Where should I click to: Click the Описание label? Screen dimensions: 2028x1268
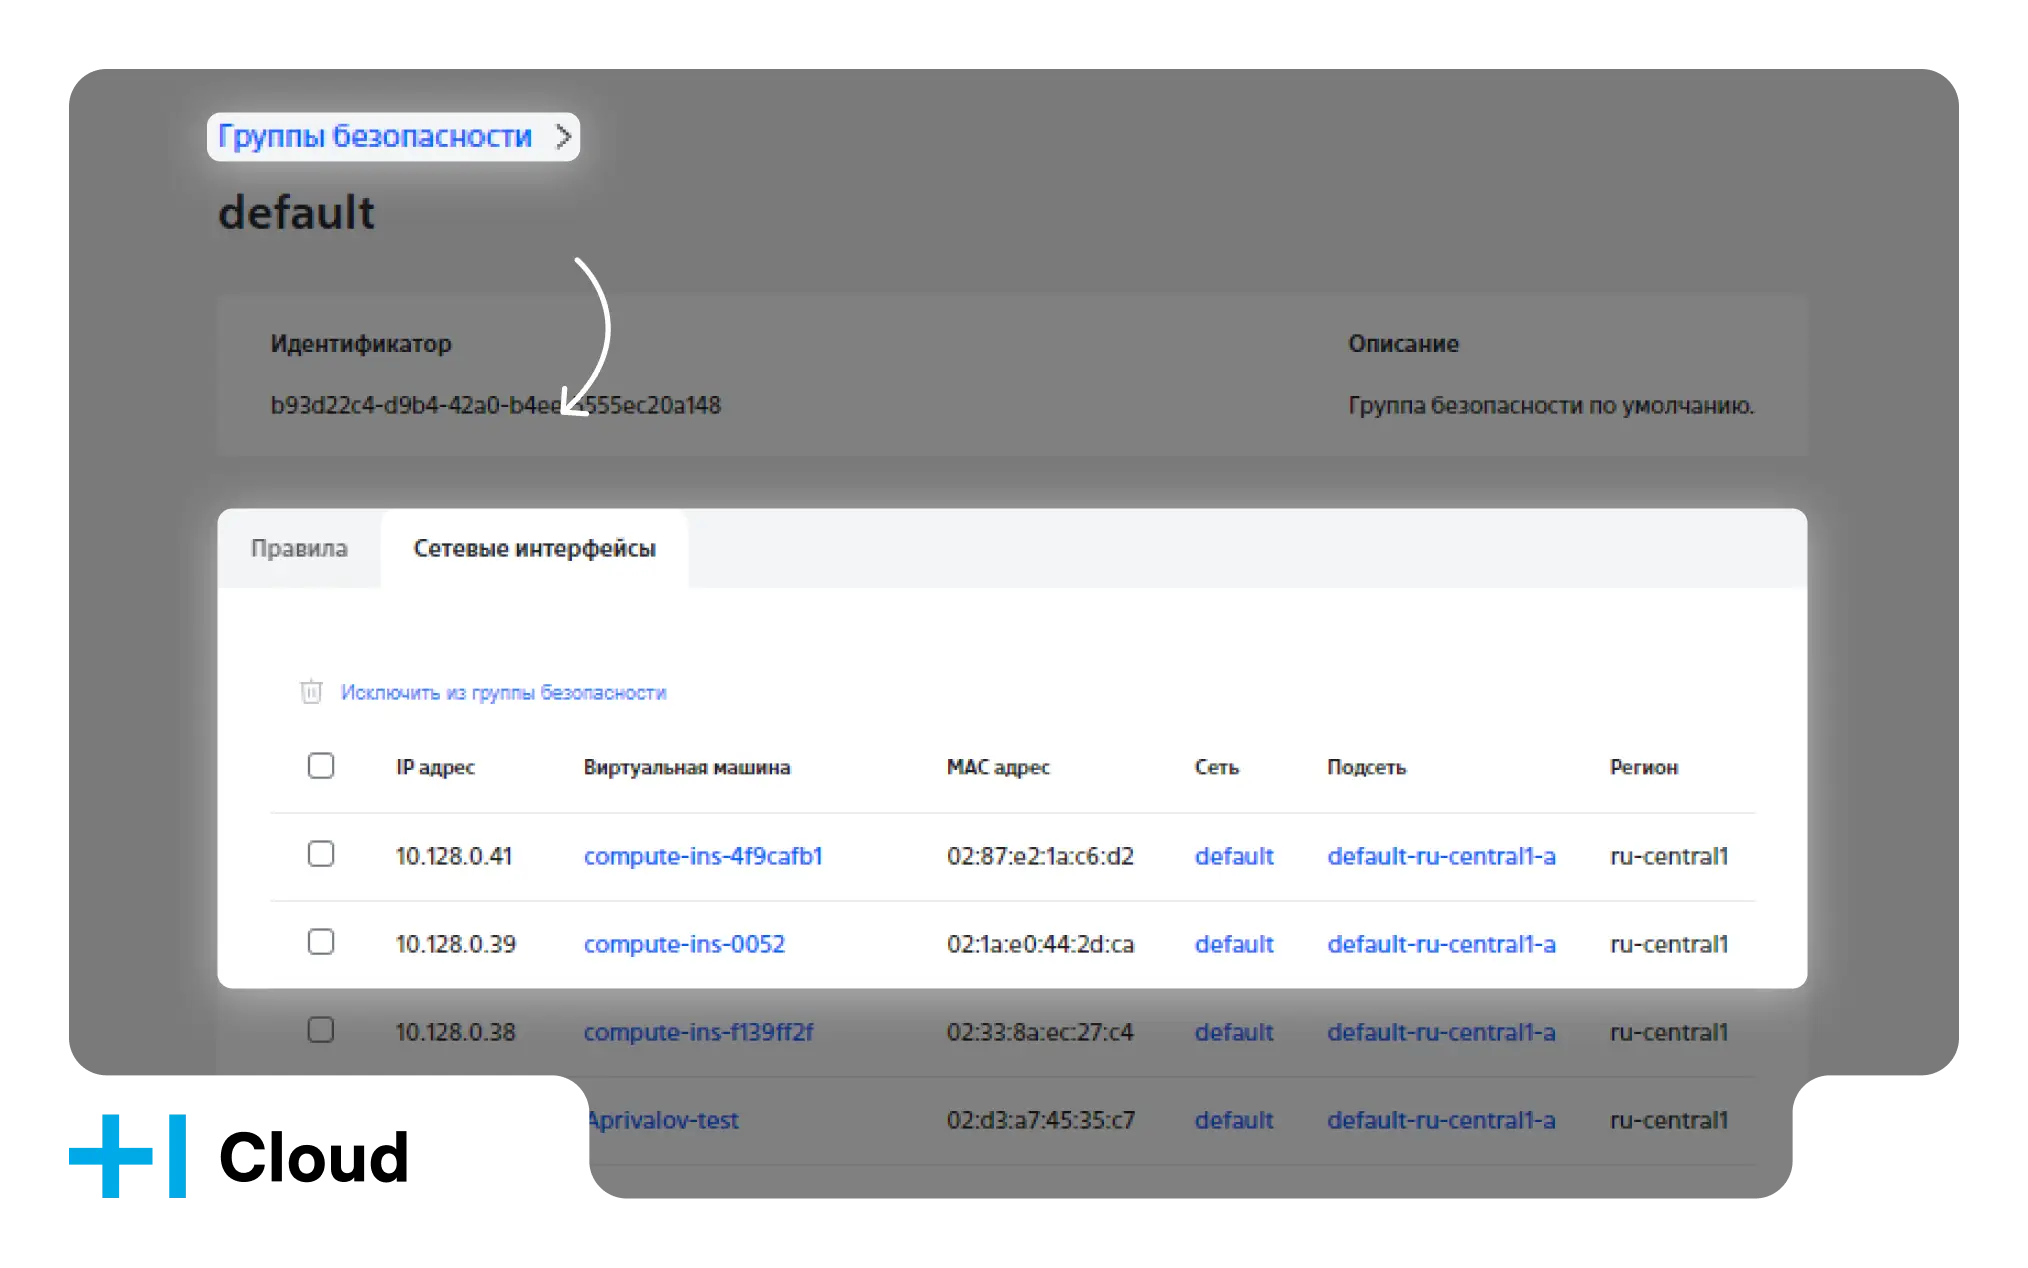(x=1403, y=344)
